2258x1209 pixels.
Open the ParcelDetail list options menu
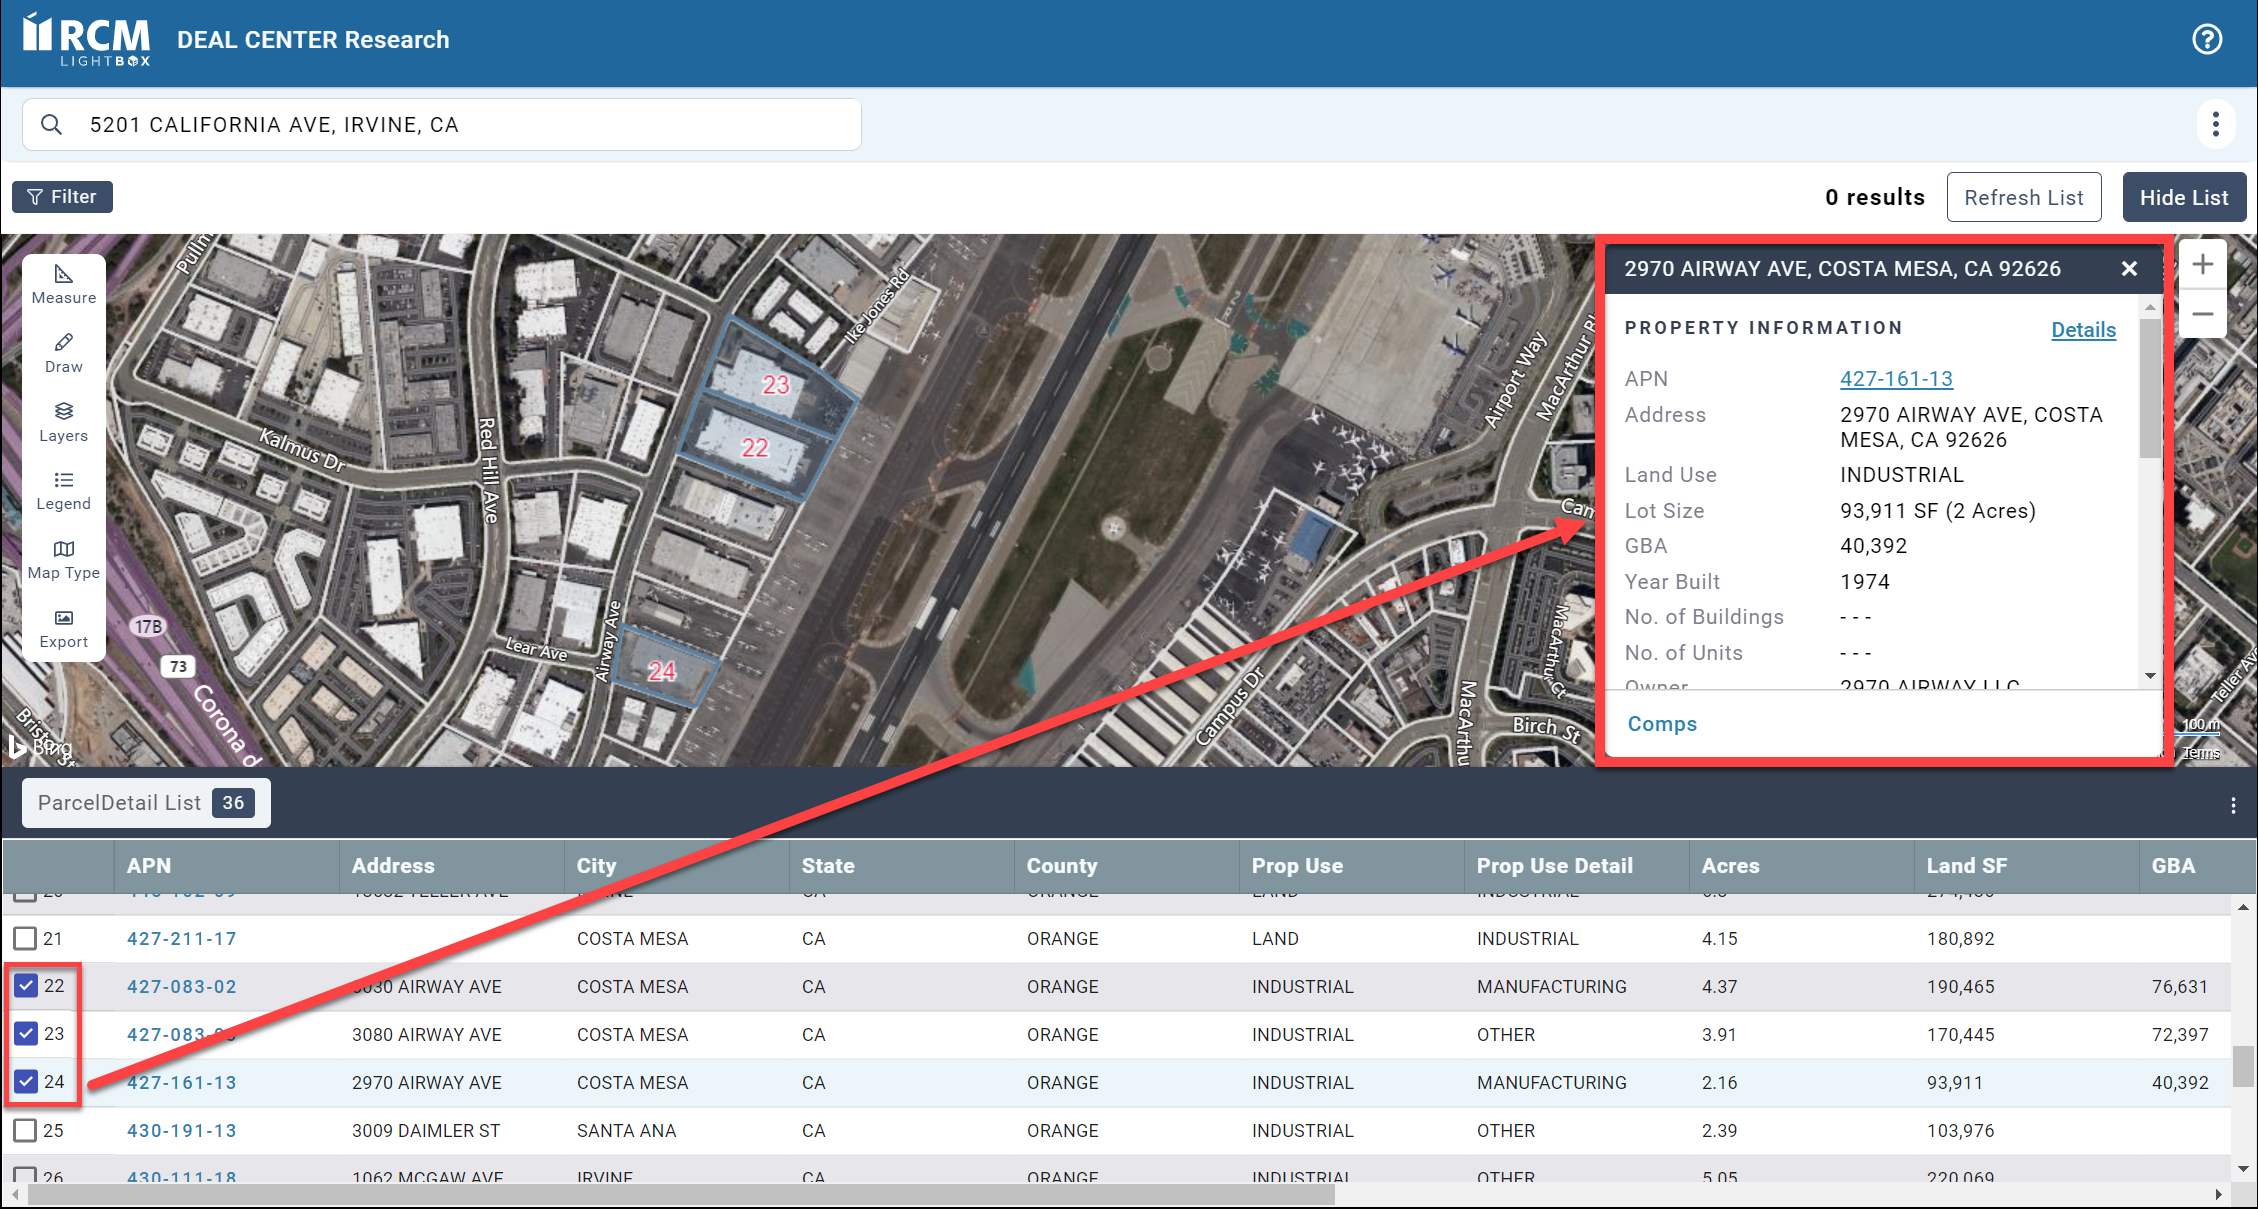(2233, 806)
